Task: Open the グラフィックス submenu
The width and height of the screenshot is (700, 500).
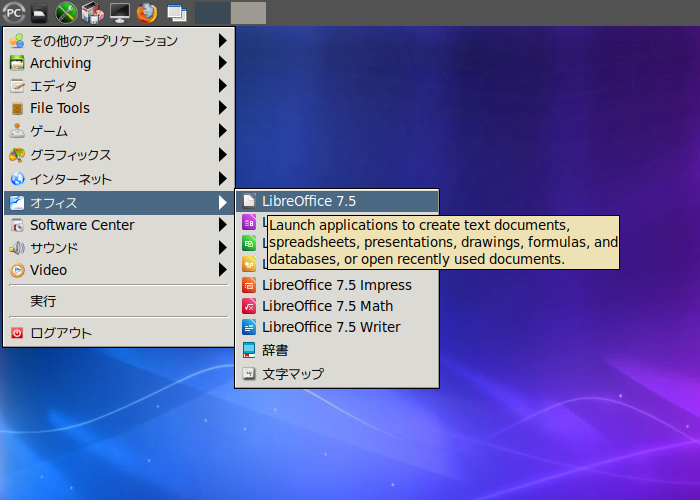Action: pos(119,155)
